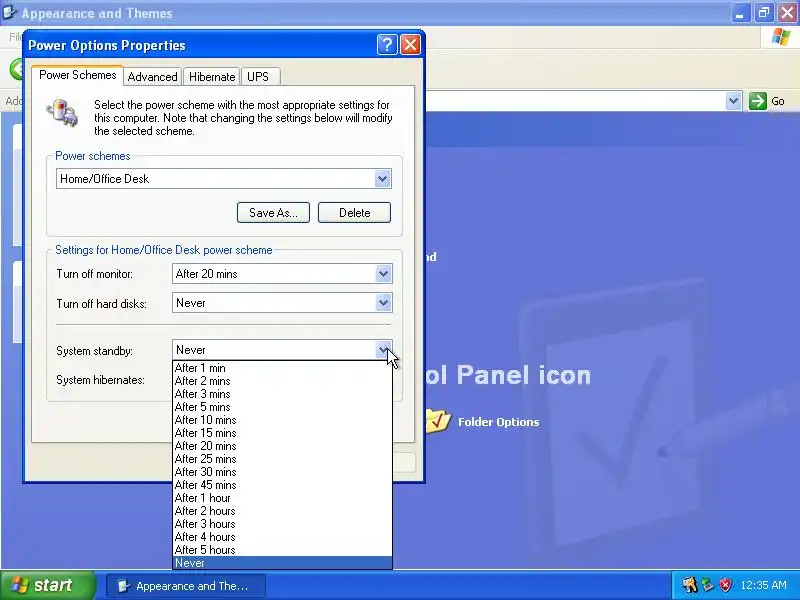Select After 5 hours standby option

(x=283, y=550)
